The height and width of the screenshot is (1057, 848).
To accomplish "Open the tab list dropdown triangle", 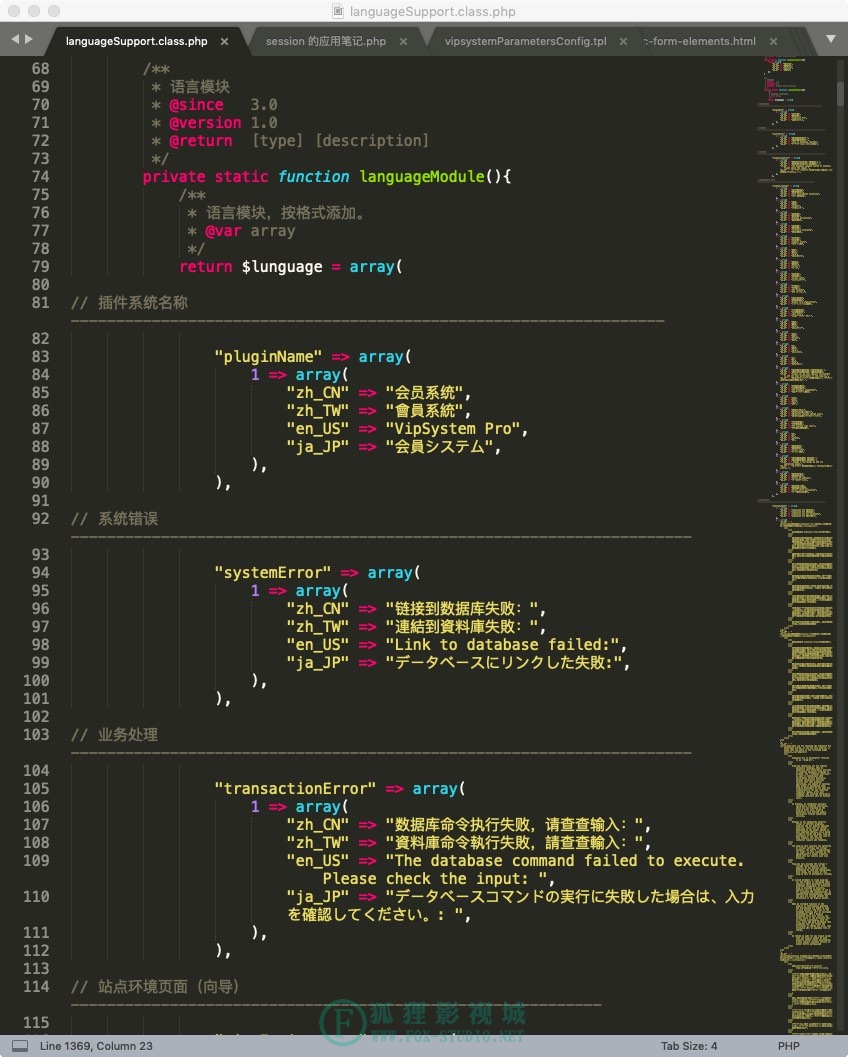I will 831,40.
